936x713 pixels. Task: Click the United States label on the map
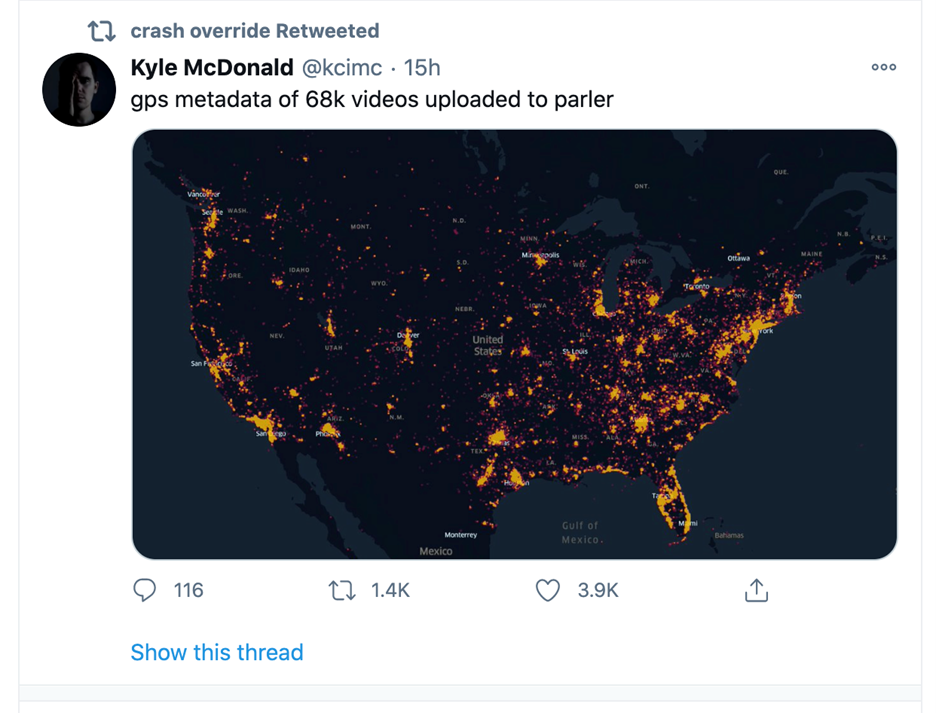pyautogui.click(x=488, y=345)
